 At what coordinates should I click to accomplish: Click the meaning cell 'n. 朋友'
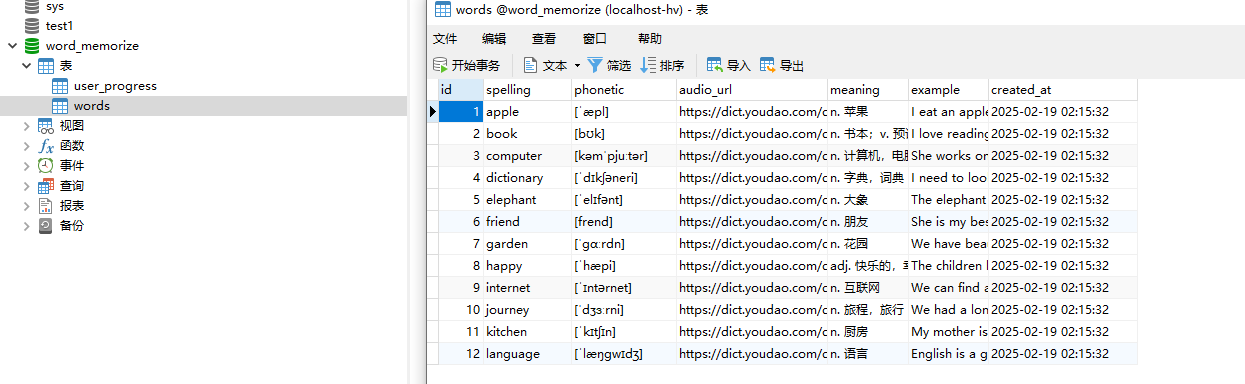pos(868,222)
